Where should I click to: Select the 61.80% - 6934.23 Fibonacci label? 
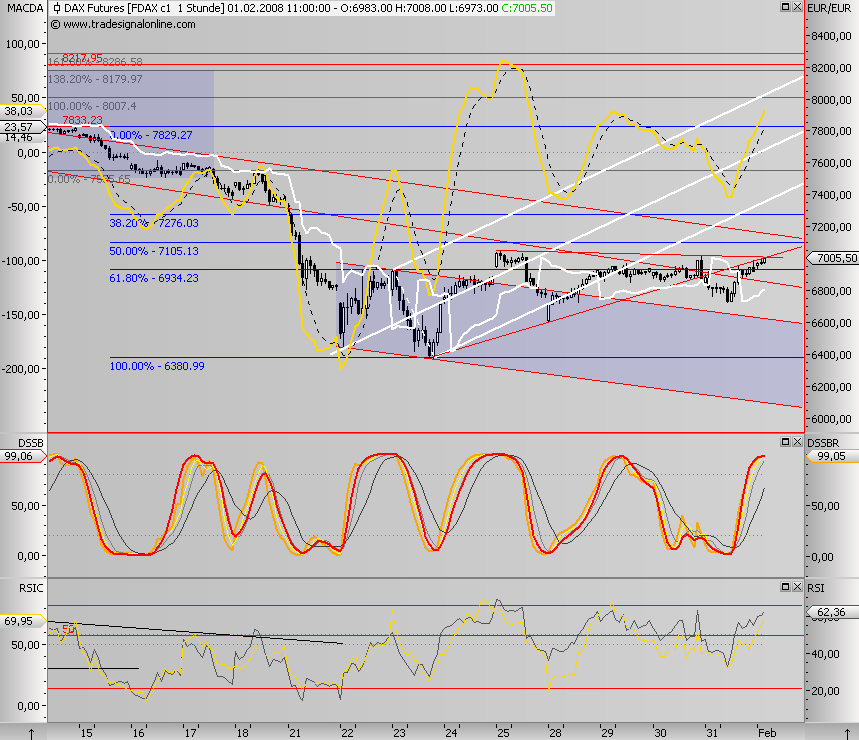154,278
